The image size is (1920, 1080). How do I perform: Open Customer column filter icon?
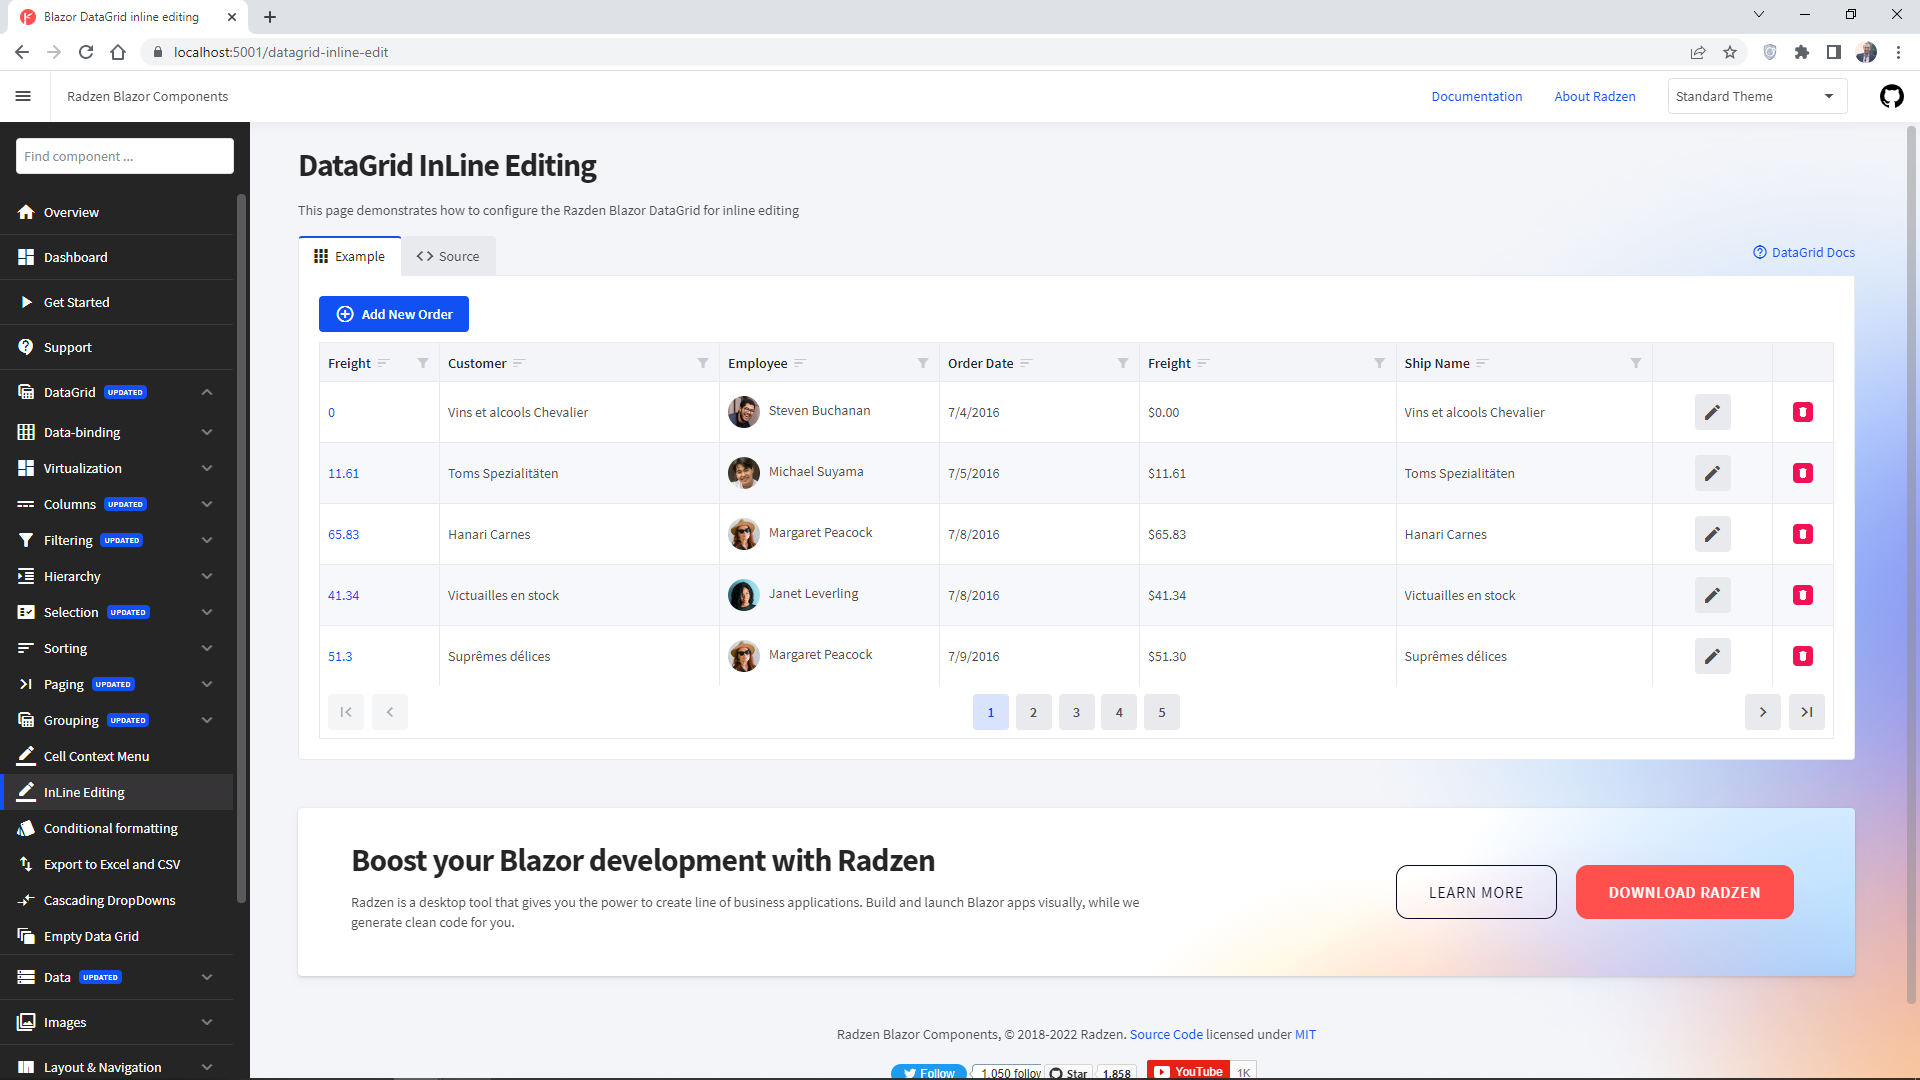point(703,363)
